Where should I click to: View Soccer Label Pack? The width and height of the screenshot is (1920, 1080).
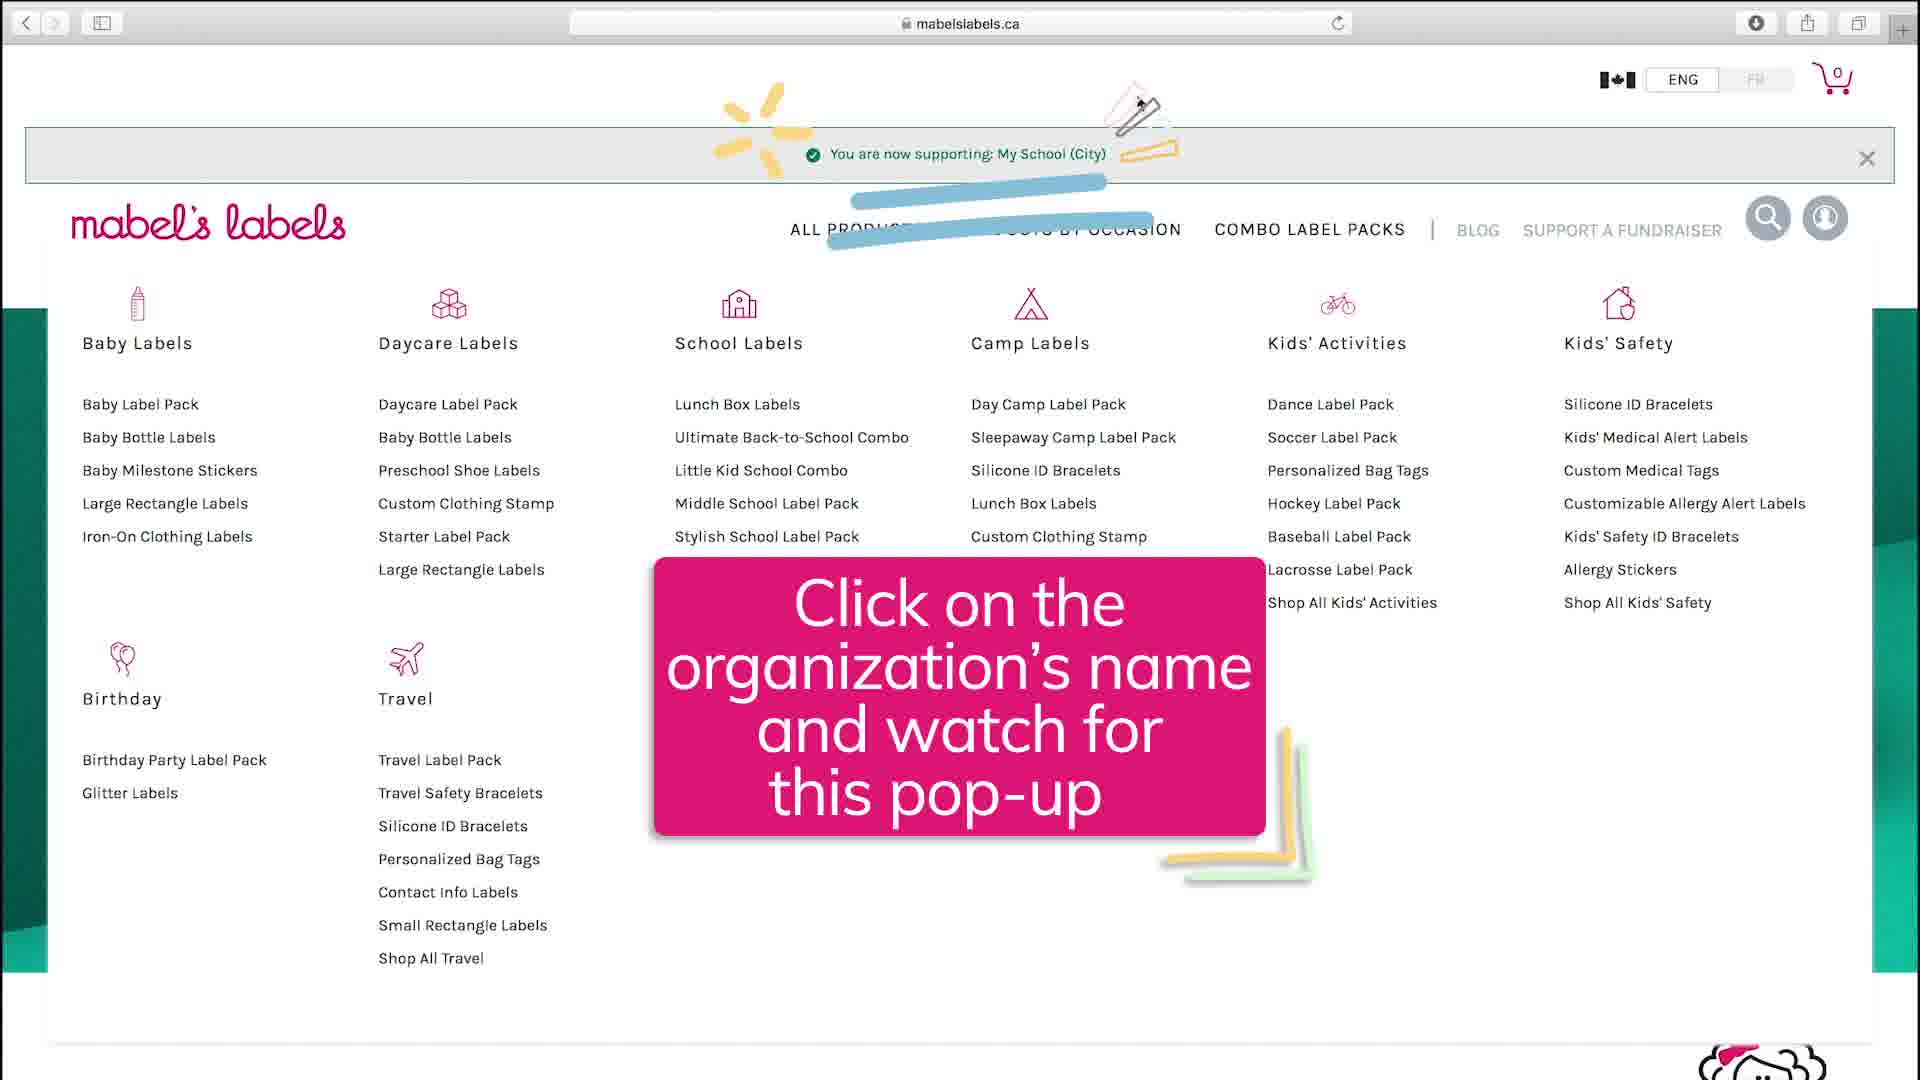tap(1332, 438)
